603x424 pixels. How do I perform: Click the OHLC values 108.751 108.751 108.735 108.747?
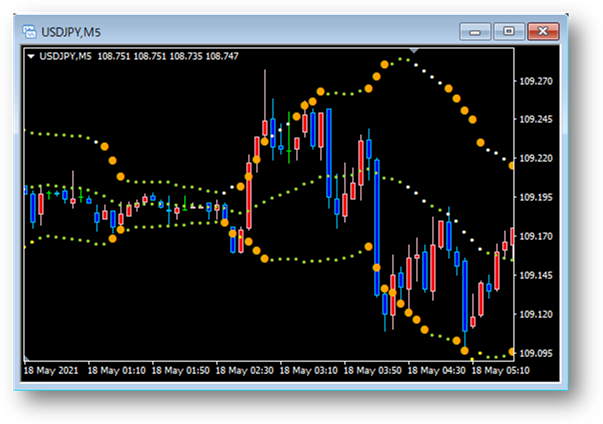click(x=168, y=57)
